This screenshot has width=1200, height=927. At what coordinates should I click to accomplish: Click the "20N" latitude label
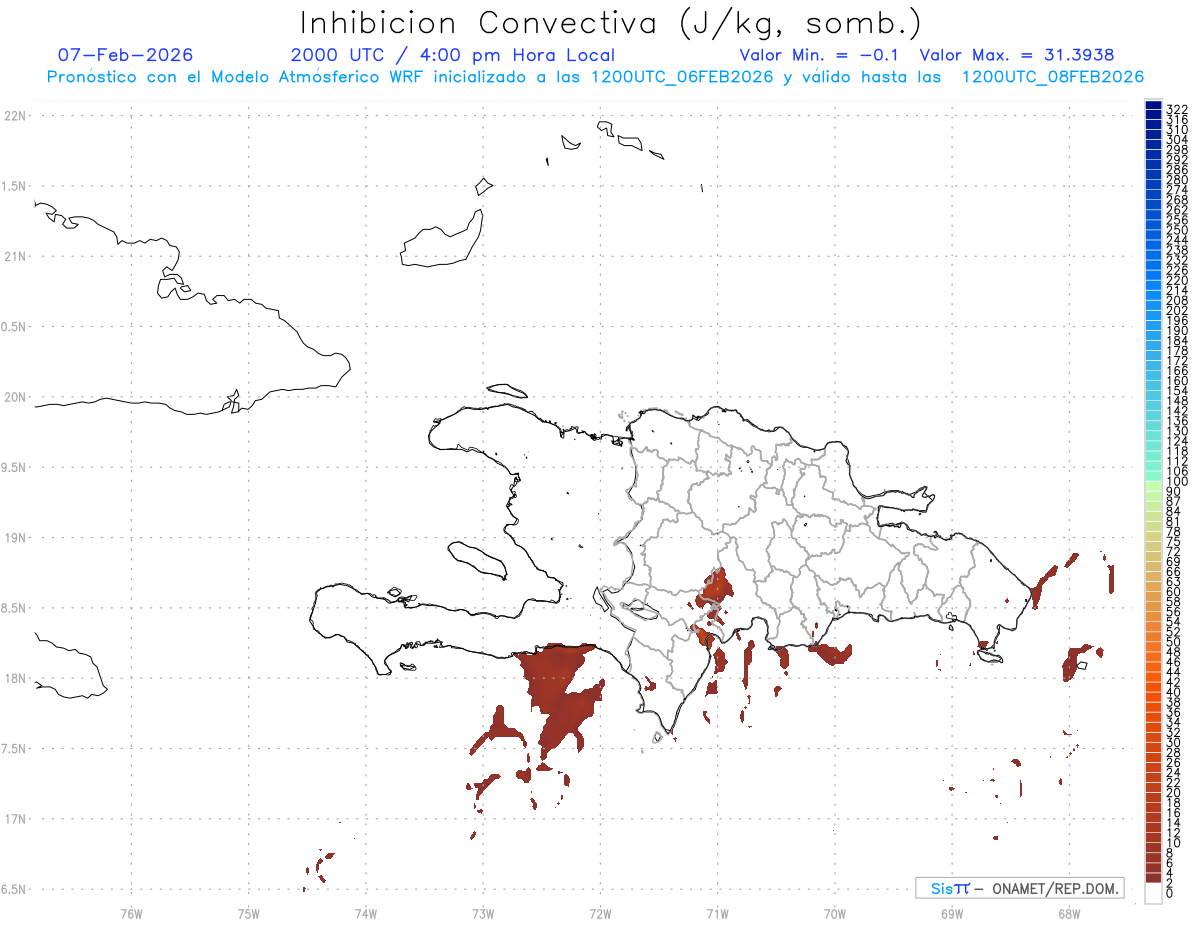15,397
